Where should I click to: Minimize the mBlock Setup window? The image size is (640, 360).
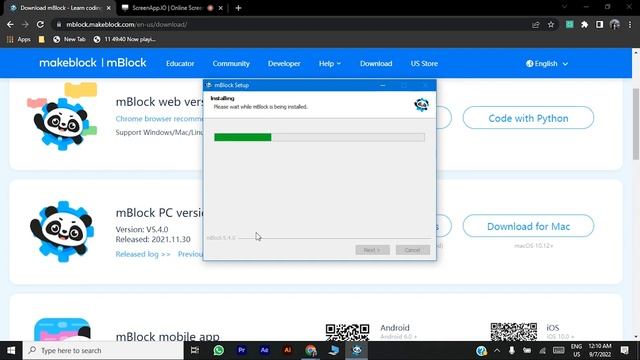click(x=382, y=85)
